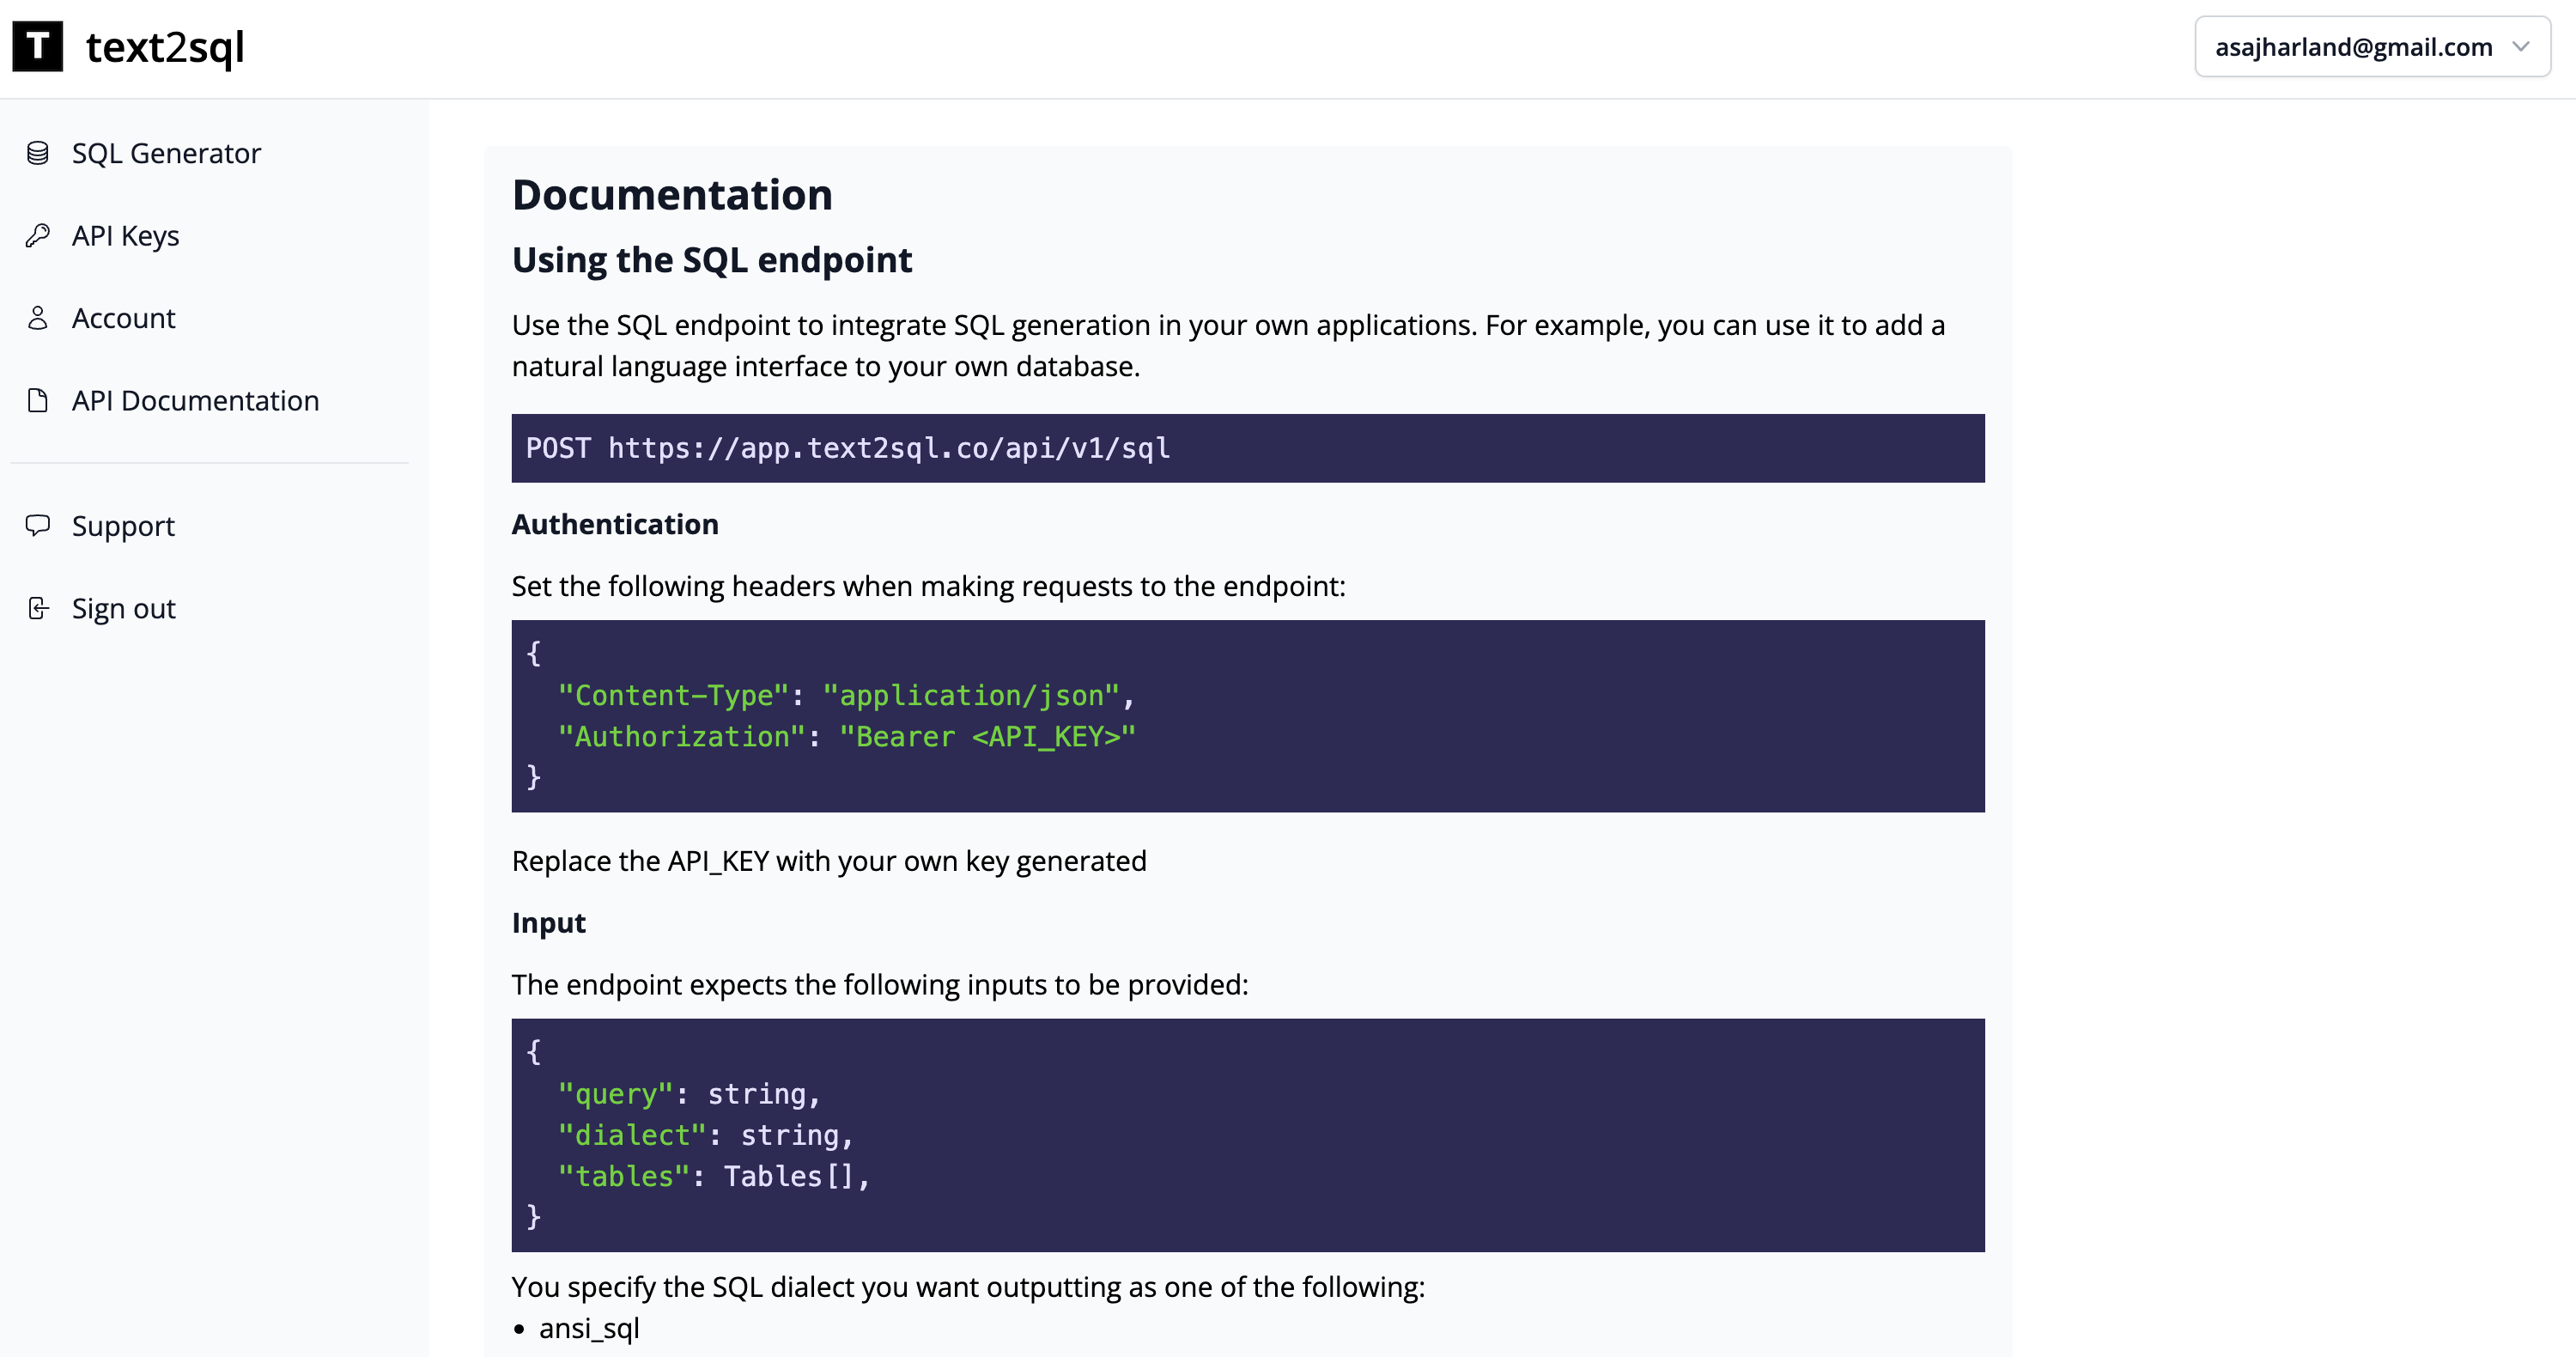
Task: Open the Account page
Action: (123, 318)
